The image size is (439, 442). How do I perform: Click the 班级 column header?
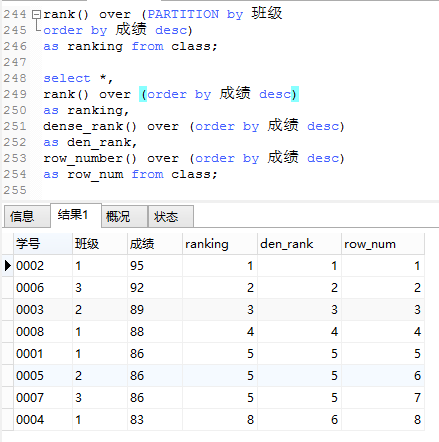[x=100, y=244]
